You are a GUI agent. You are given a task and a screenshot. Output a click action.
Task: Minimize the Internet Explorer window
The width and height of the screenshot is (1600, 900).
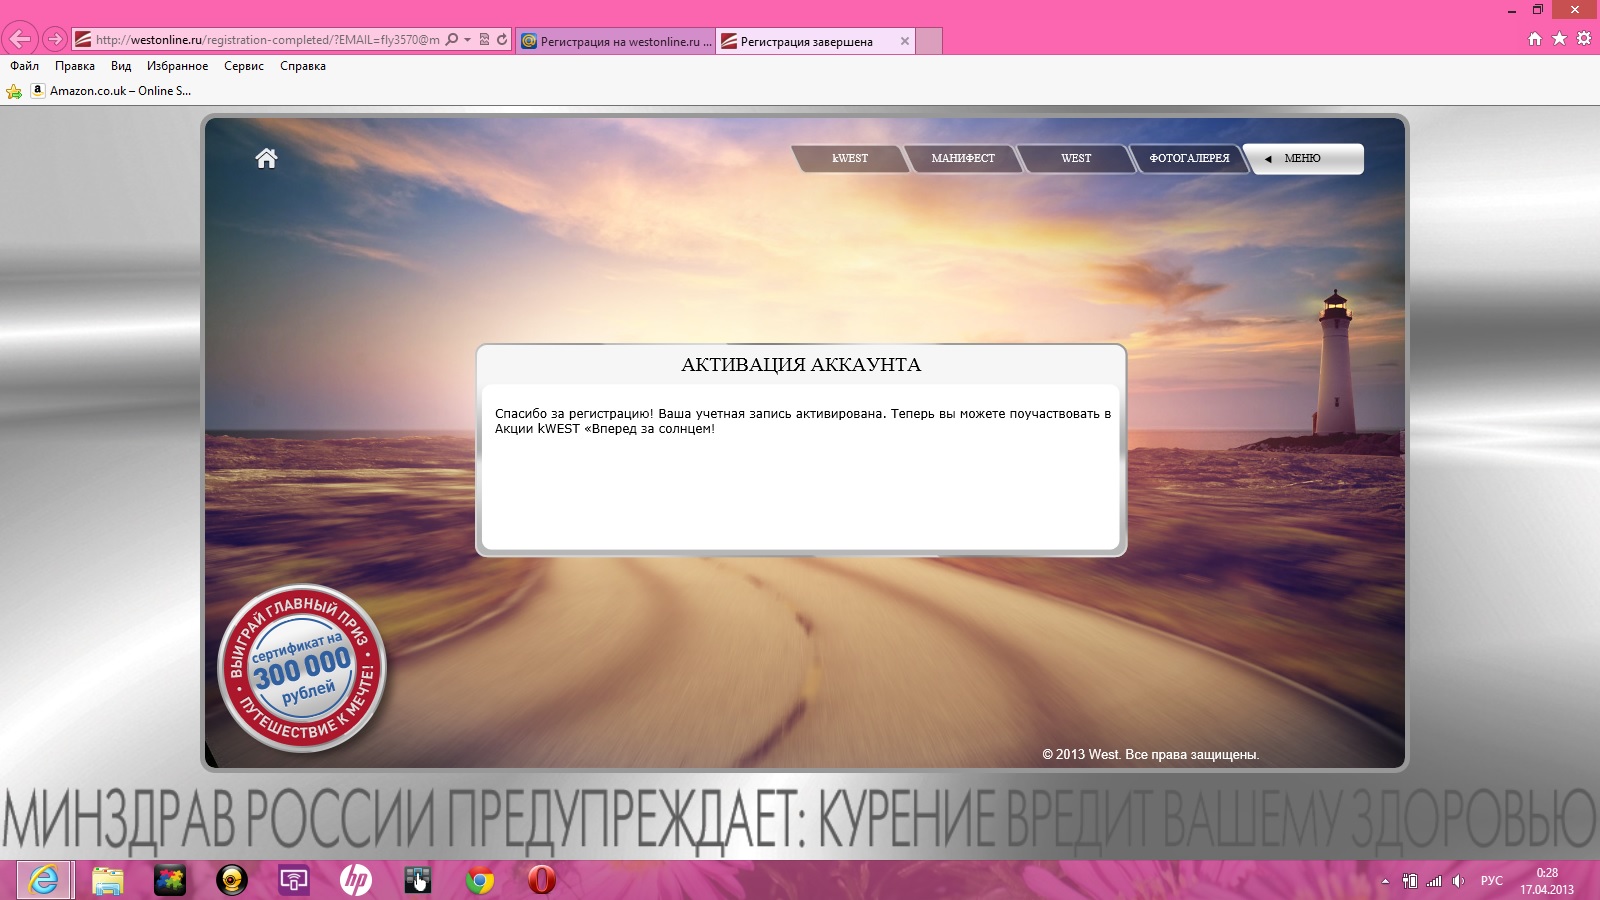tap(1512, 10)
